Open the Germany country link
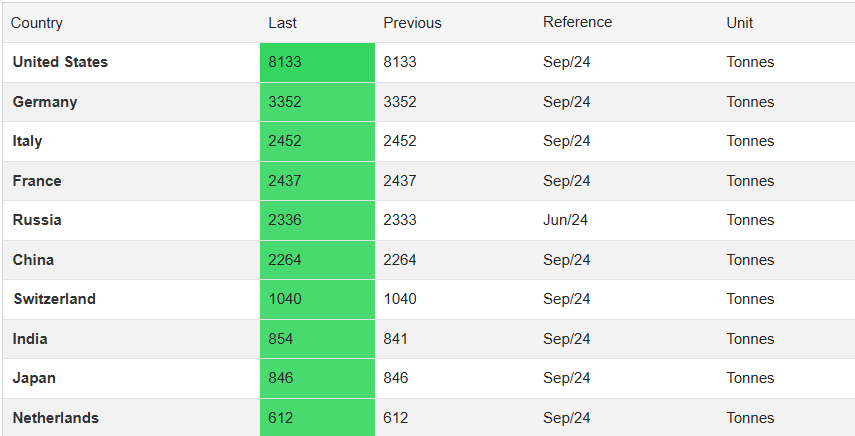 coord(45,102)
